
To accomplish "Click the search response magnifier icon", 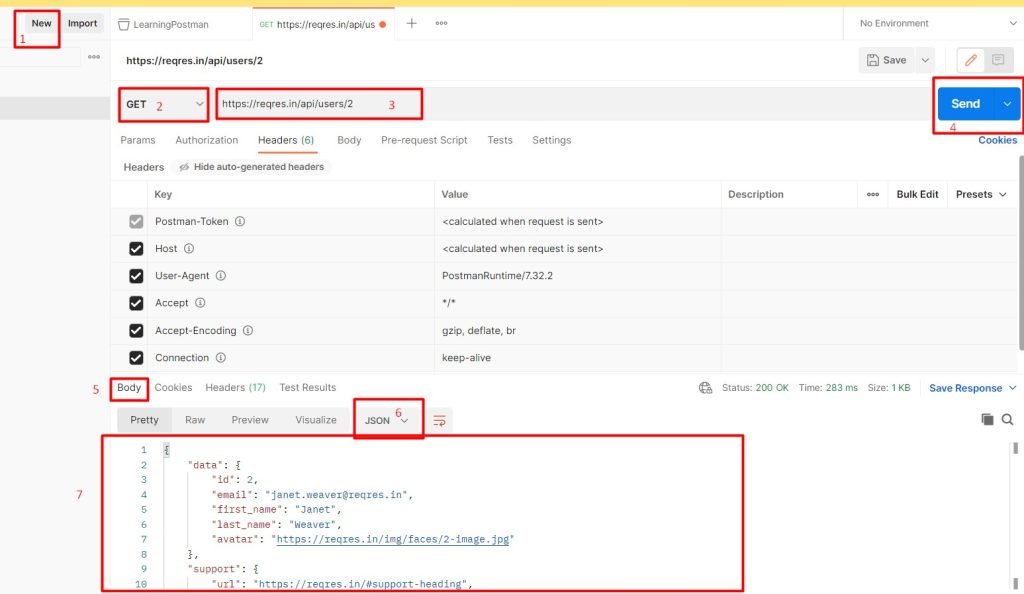I will pos(1007,420).
